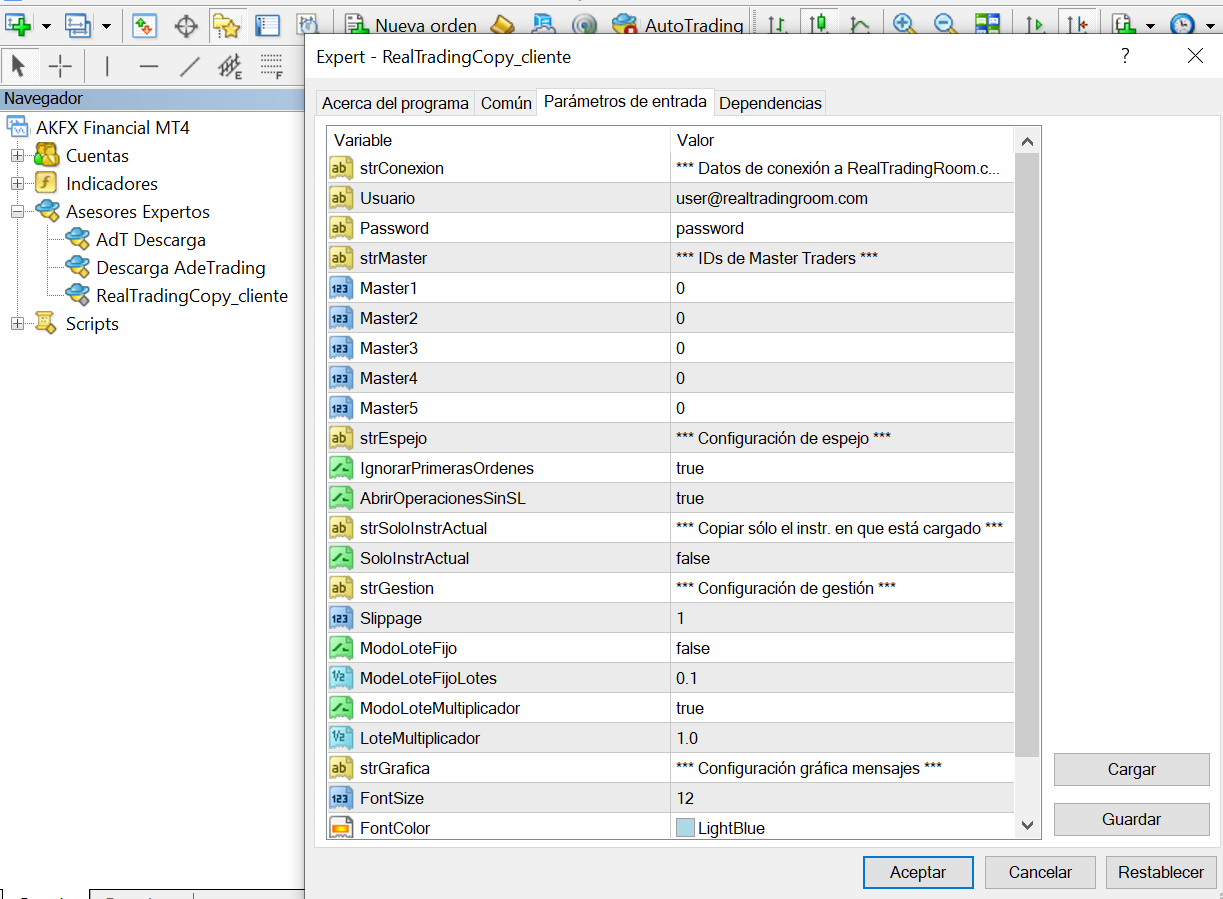
Task: Toggle the Data Window crosshair-circle icon
Action: tap(186, 25)
